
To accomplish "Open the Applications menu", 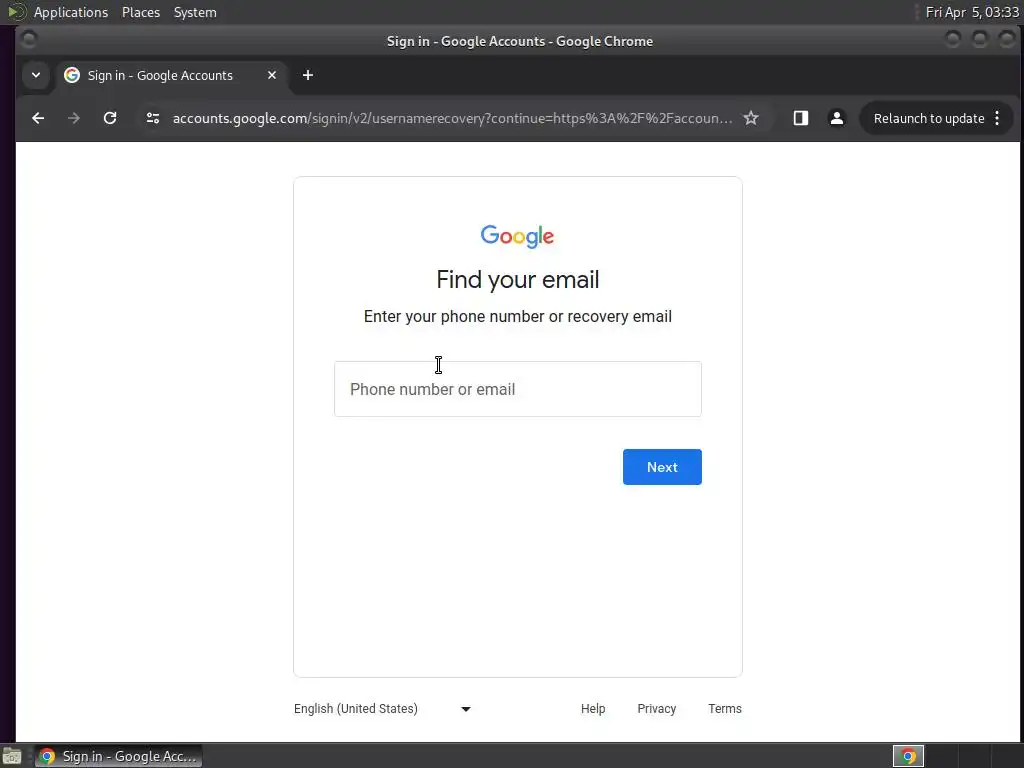I will 71,12.
